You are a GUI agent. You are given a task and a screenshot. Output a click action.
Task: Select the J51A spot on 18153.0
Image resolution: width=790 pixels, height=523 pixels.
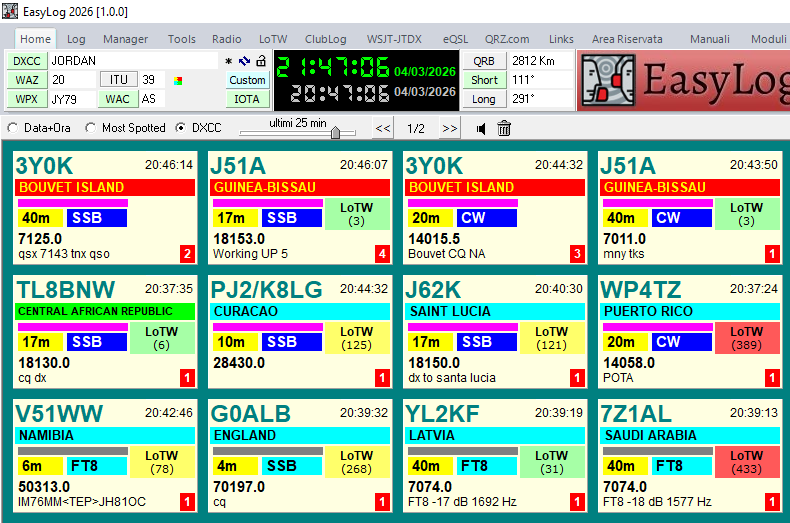tap(300, 208)
